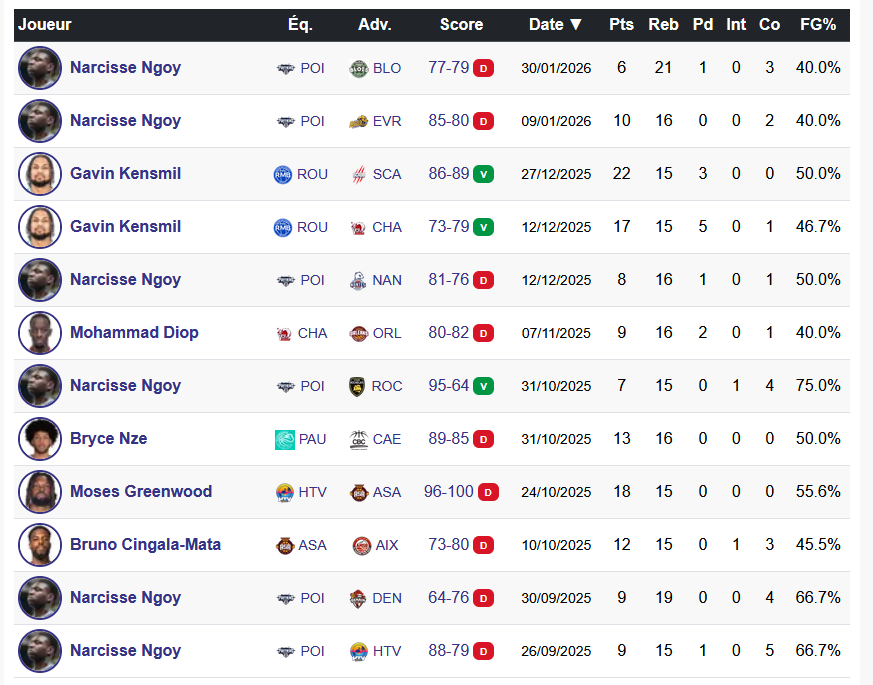
Task: Click the DEN opponent team logo icon
Action: pos(359,598)
